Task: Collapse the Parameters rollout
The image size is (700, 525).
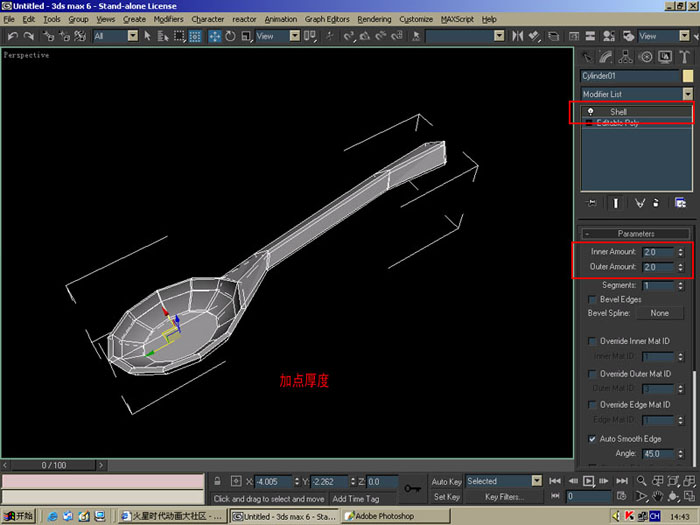Action: 636,233
